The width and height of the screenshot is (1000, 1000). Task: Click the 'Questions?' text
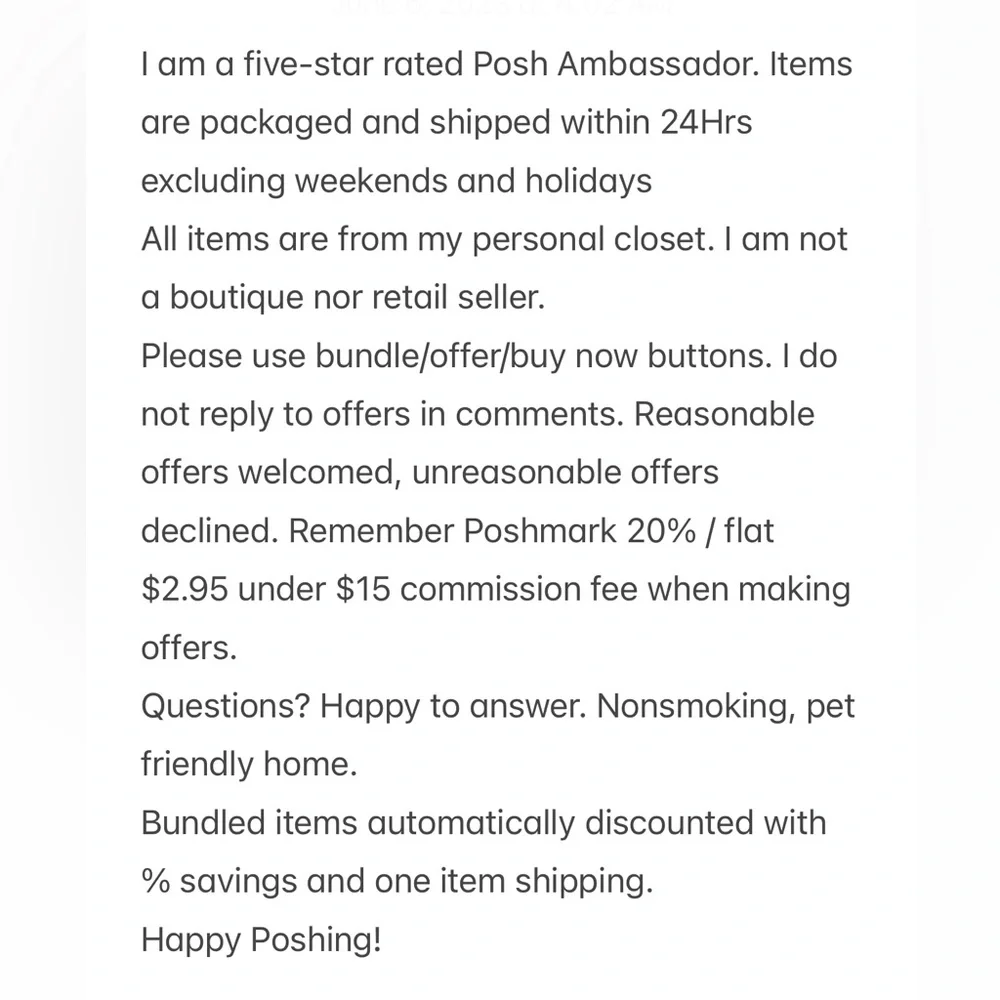[x=225, y=706]
